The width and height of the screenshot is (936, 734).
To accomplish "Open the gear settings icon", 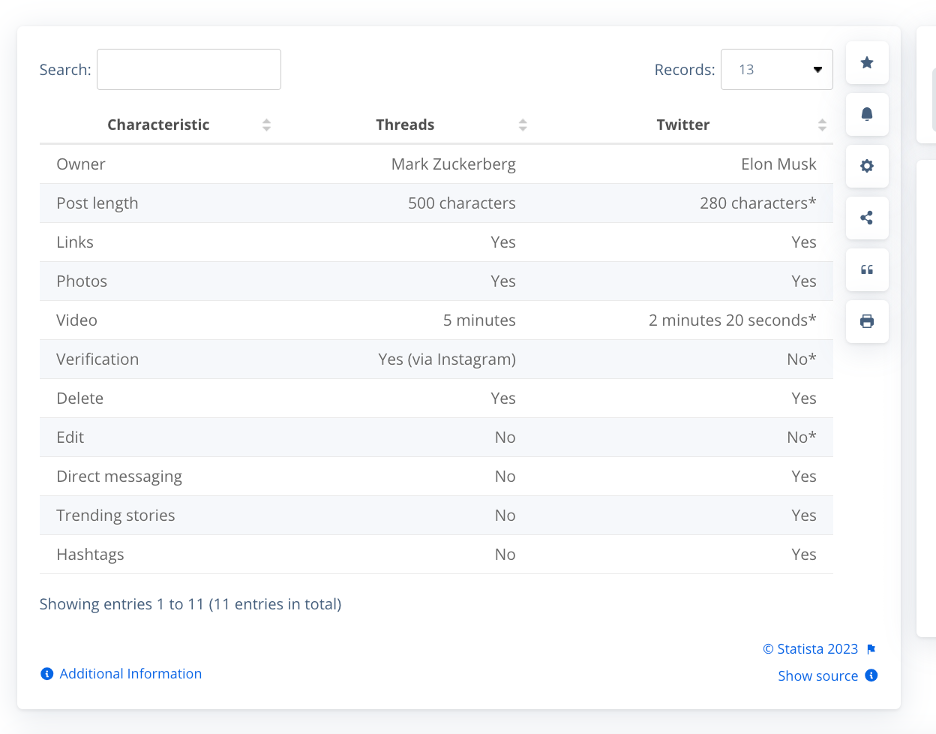I will [867, 166].
